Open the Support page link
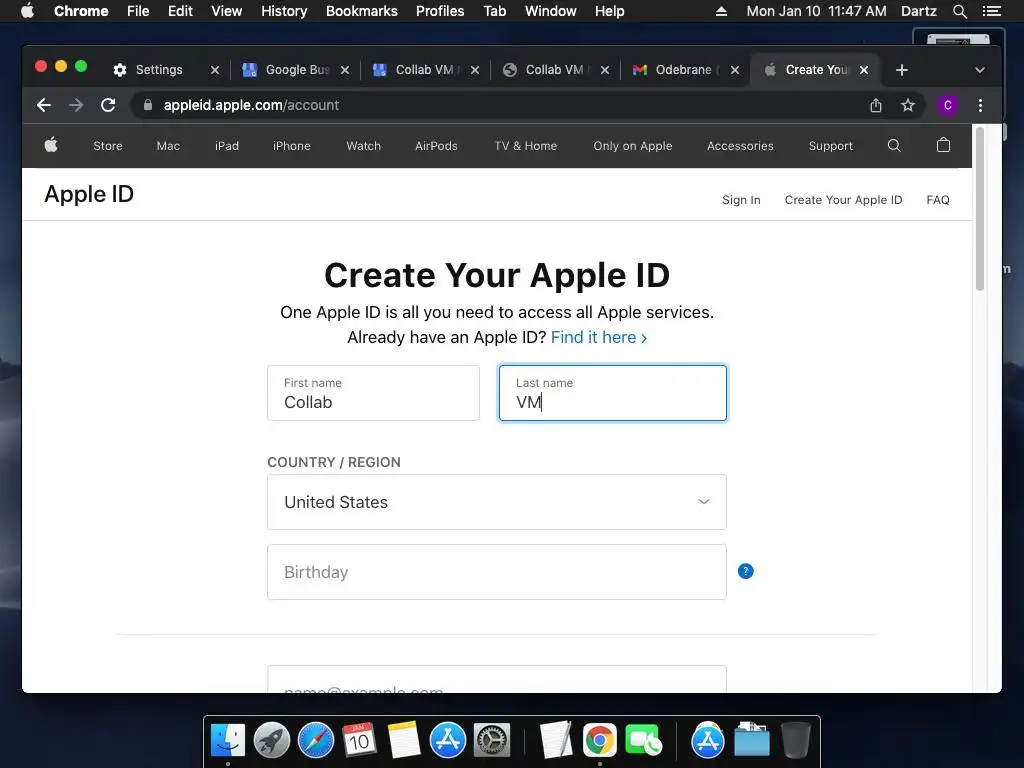This screenshot has height=768, width=1024. pos(831,146)
